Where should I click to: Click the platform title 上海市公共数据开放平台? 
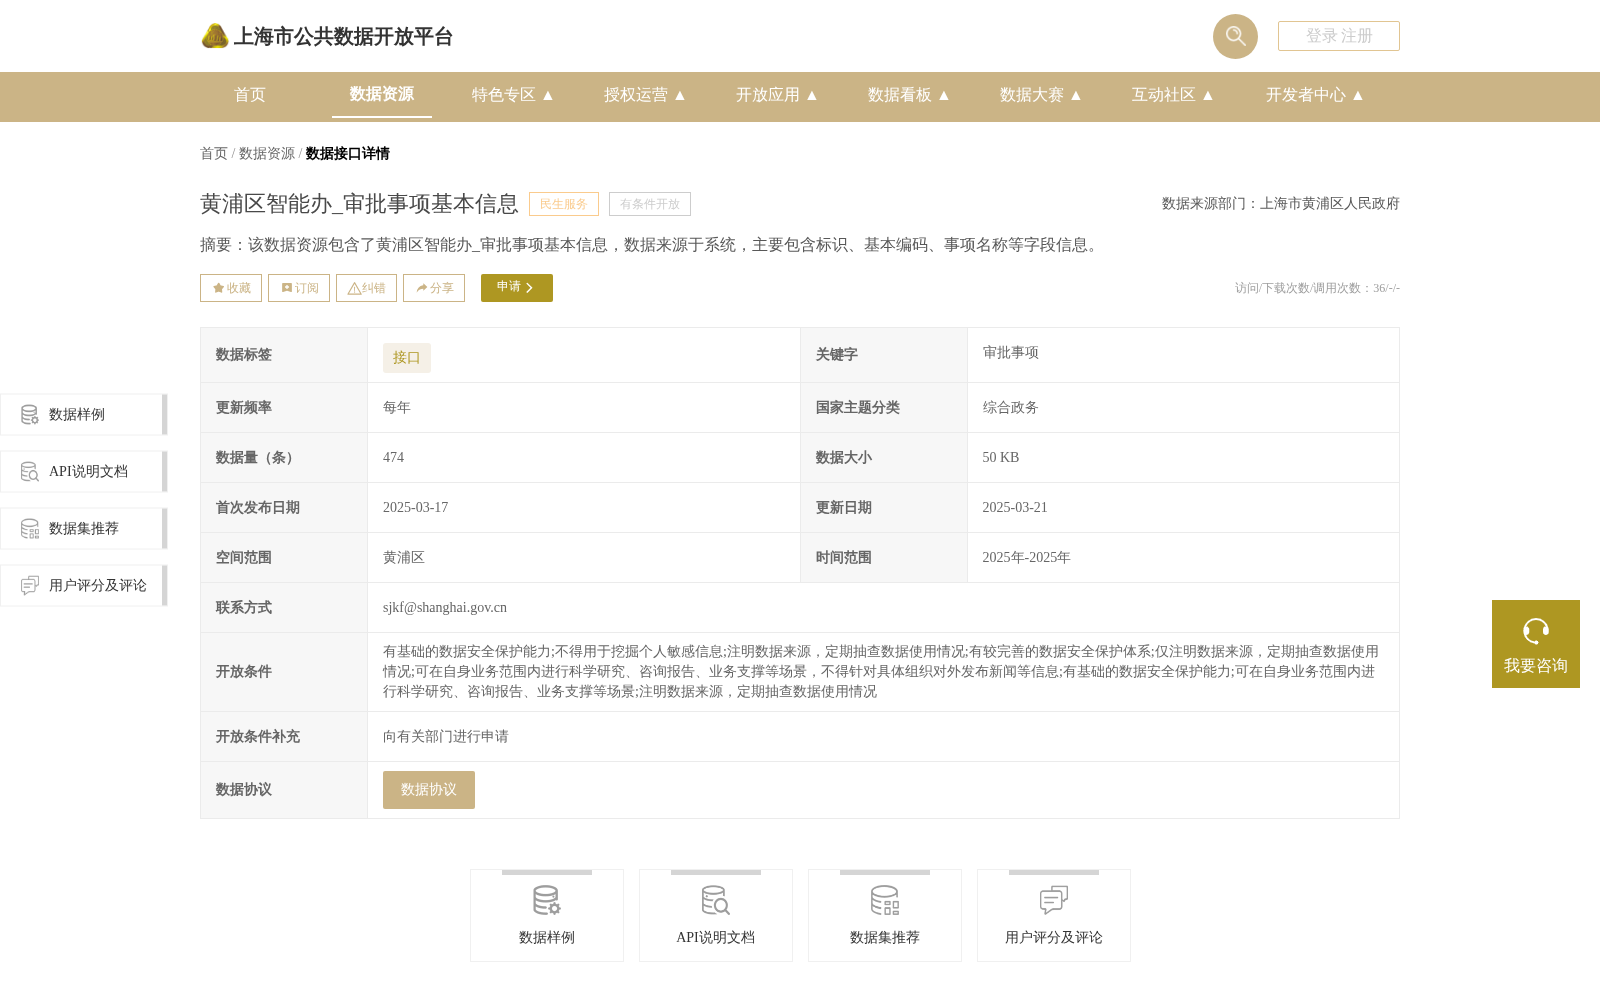(x=343, y=37)
